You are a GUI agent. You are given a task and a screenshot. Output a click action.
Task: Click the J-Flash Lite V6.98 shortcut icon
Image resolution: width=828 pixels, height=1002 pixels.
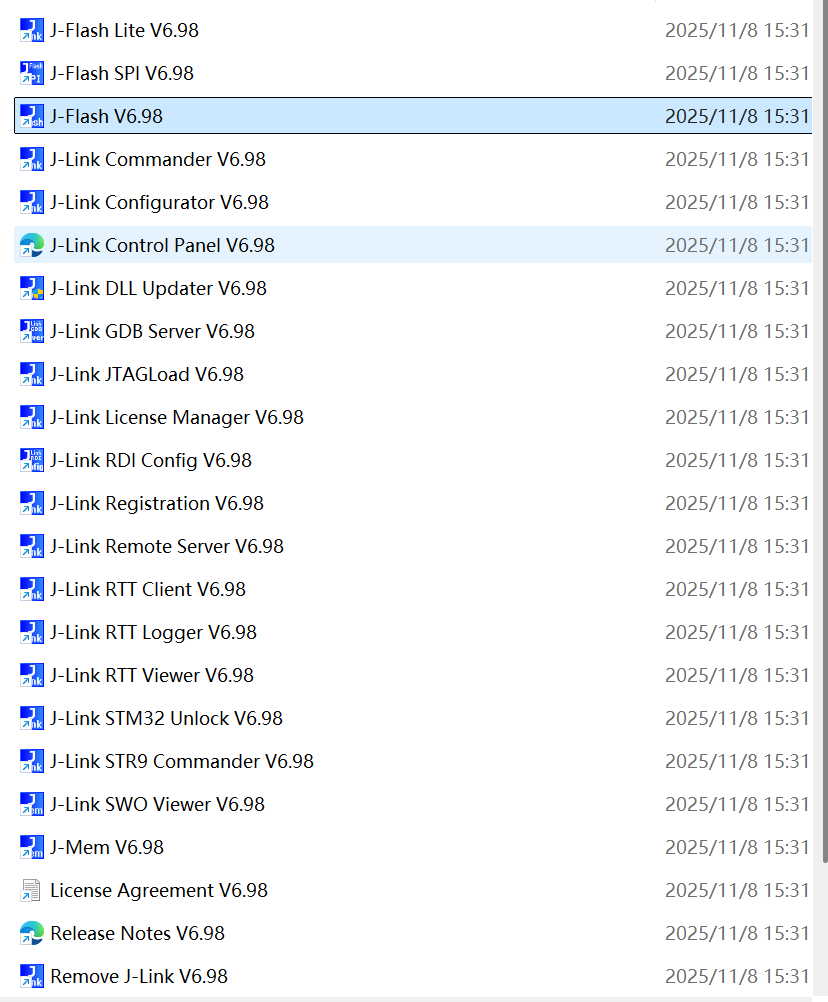click(32, 30)
